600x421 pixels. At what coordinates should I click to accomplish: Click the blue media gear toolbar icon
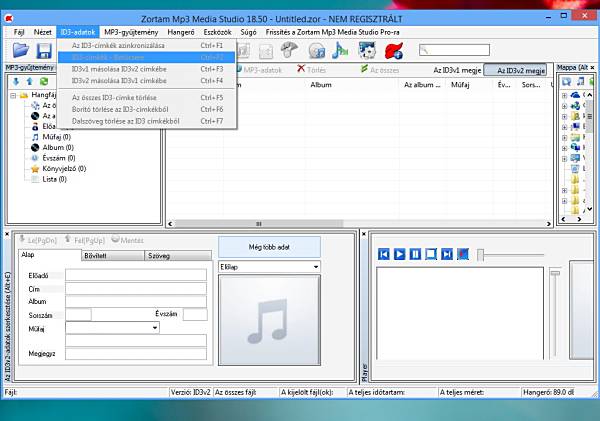pyautogui.click(x=367, y=50)
